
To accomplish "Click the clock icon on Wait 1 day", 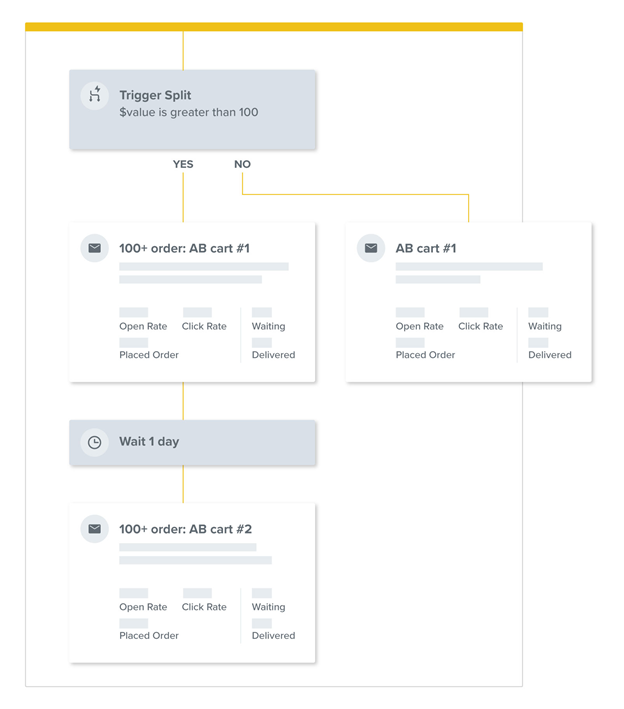I will coord(95,442).
